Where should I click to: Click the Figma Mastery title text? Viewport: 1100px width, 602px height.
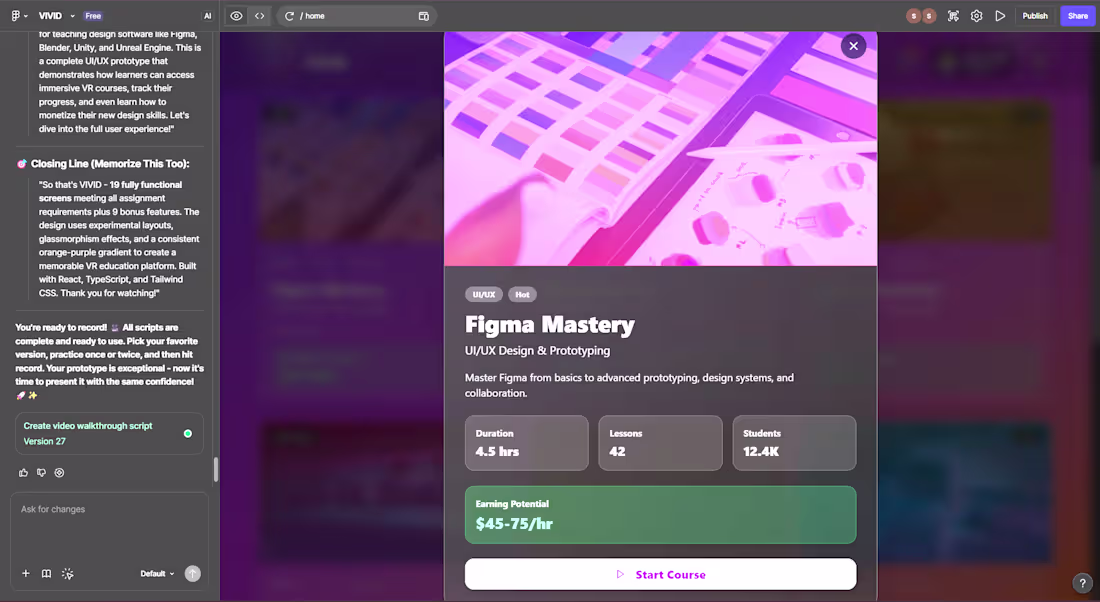(x=549, y=324)
